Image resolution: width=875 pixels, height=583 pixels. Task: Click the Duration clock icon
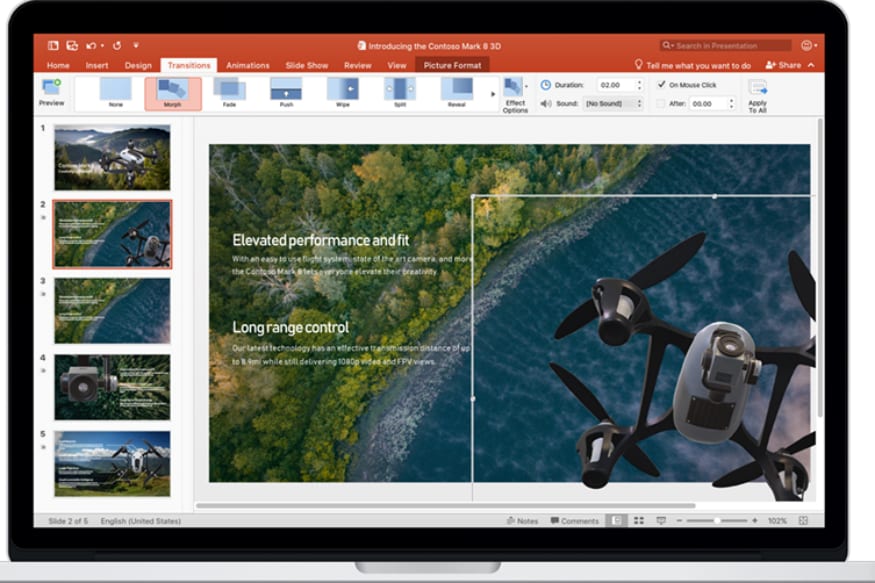coord(546,85)
